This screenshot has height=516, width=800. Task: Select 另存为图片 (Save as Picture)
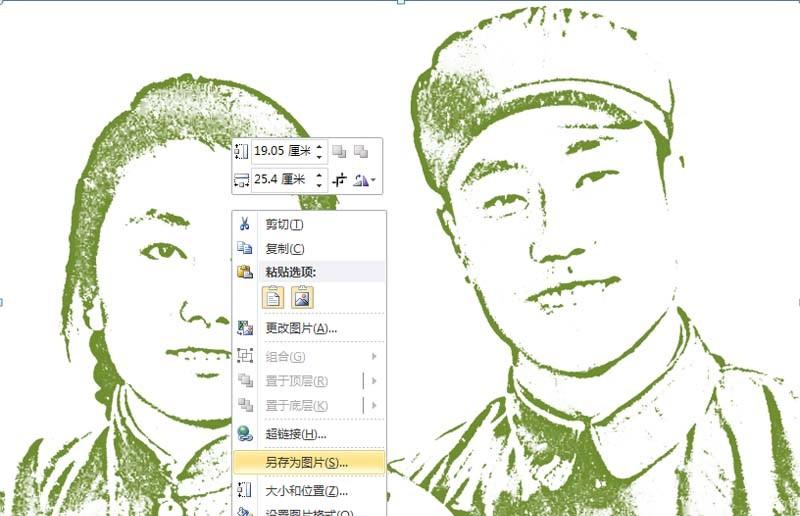click(309, 462)
